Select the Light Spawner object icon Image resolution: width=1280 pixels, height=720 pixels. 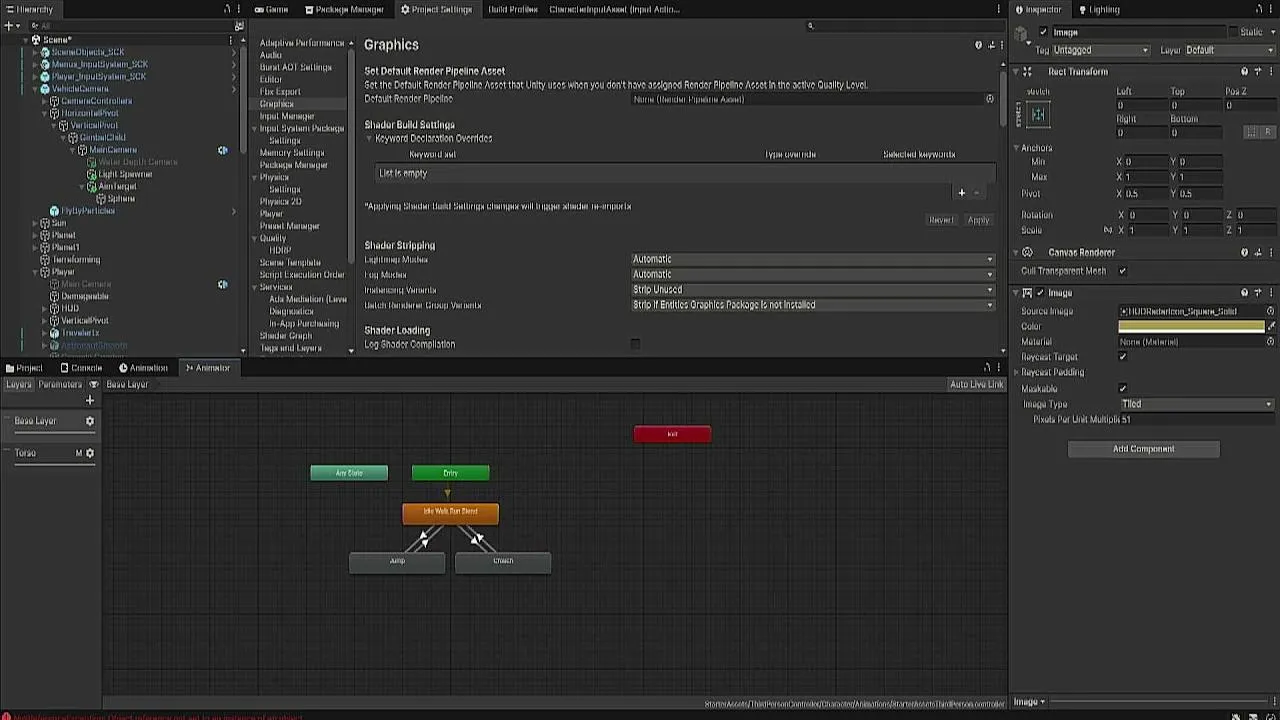(x=92, y=174)
